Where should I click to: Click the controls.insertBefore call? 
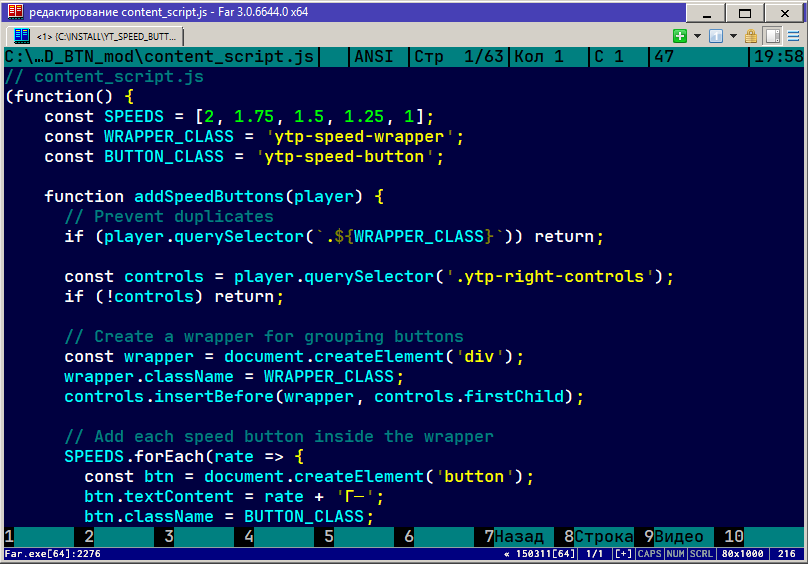point(324,396)
